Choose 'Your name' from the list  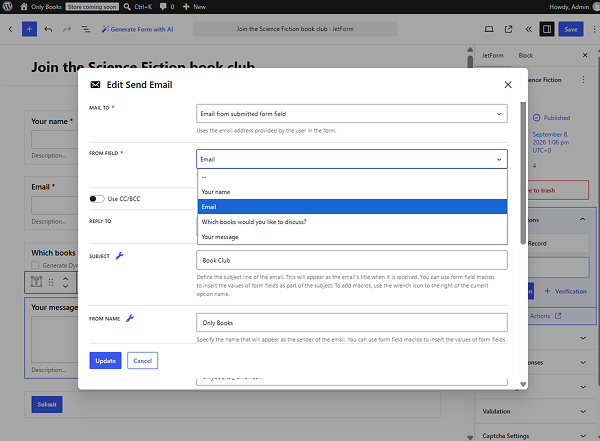tap(352, 192)
